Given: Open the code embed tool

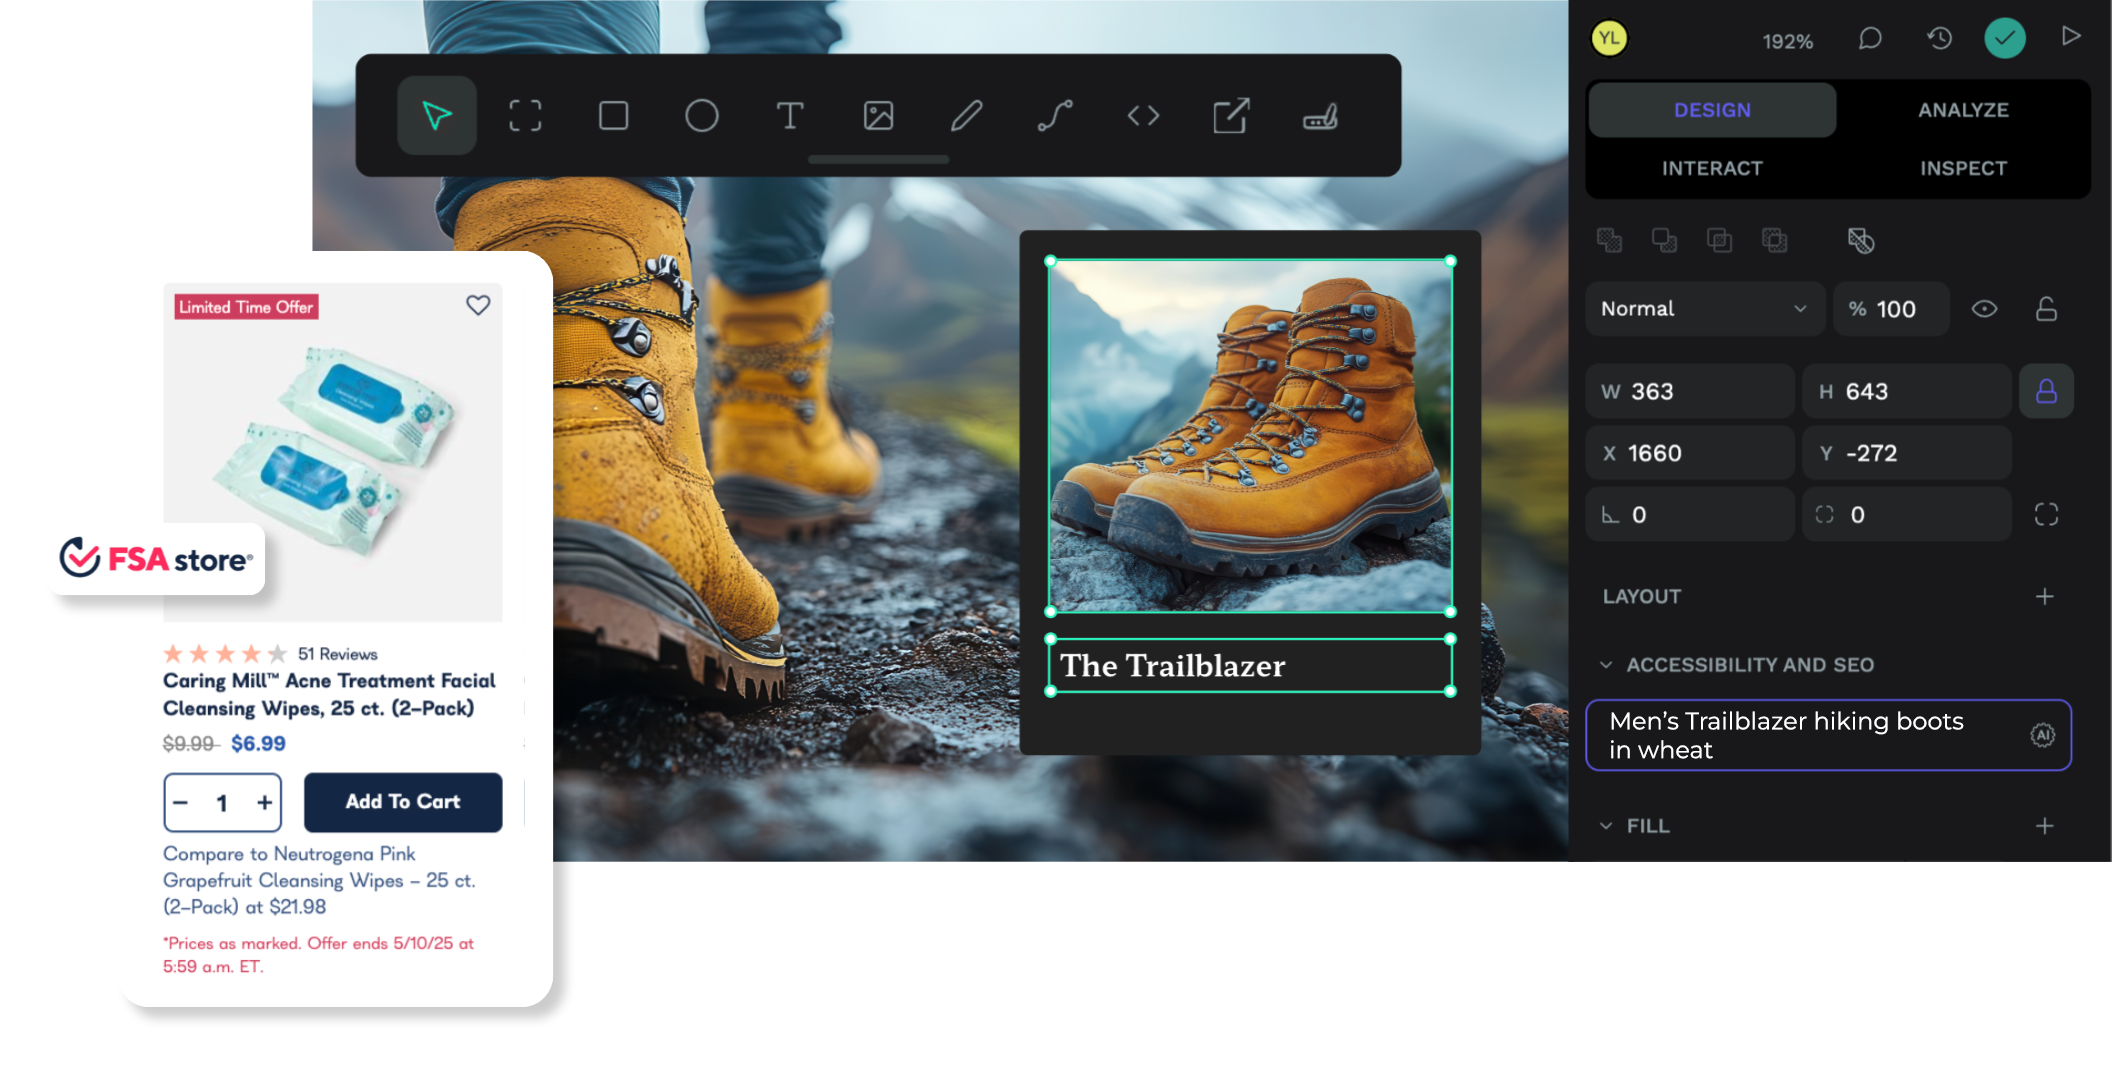Looking at the screenshot, I should (x=1143, y=116).
